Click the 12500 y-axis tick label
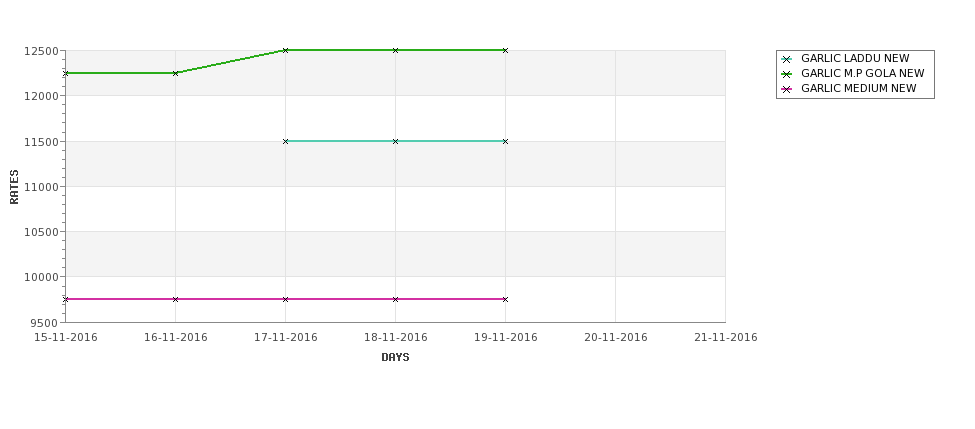 point(41,51)
